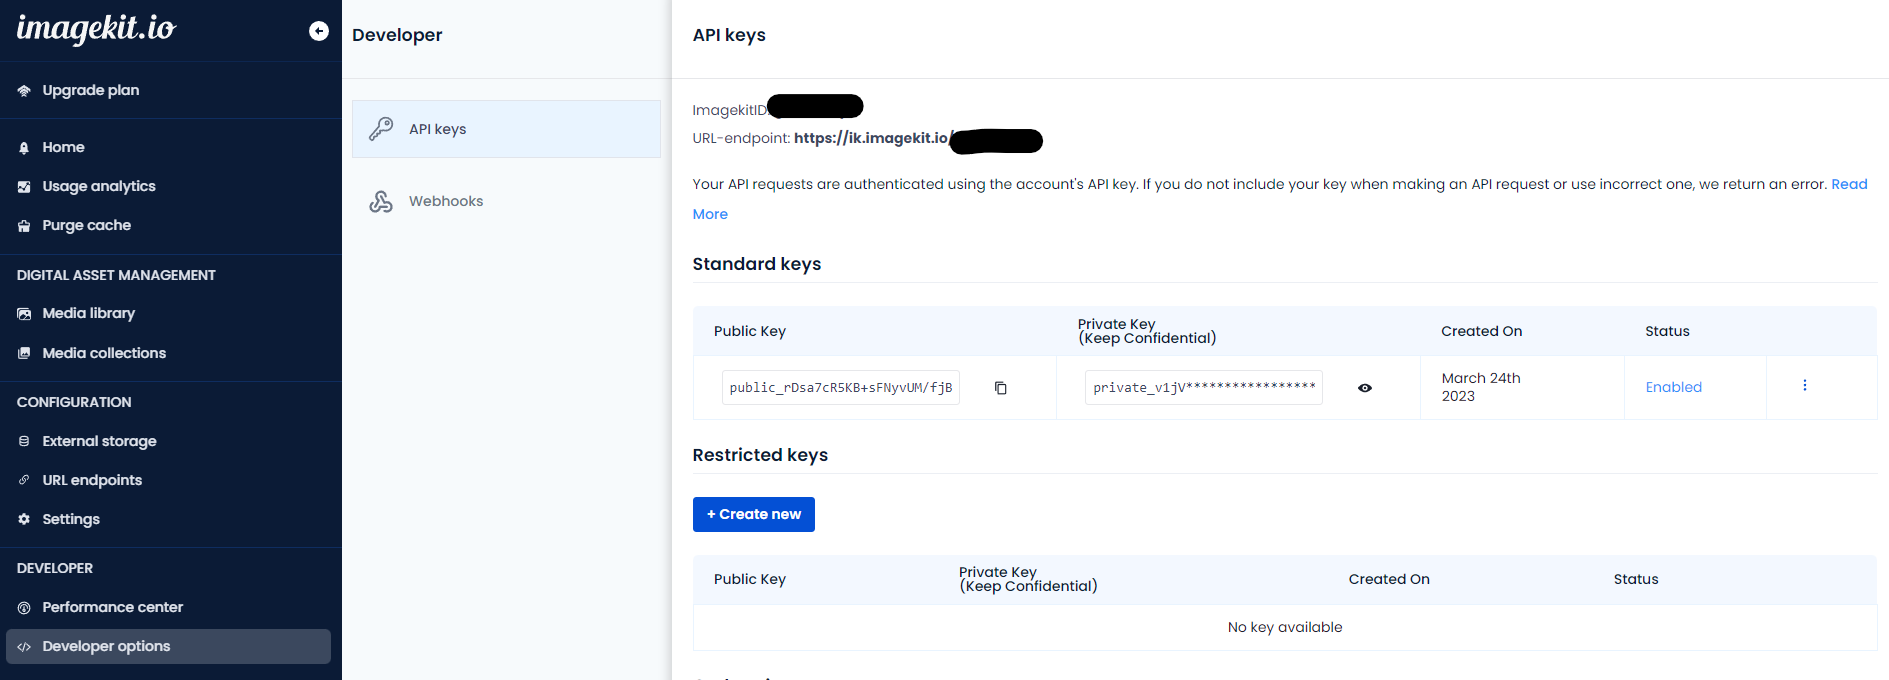This screenshot has width=1889, height=680.
Task: Click the External storage database icon
Action: (x=24, y=441)
